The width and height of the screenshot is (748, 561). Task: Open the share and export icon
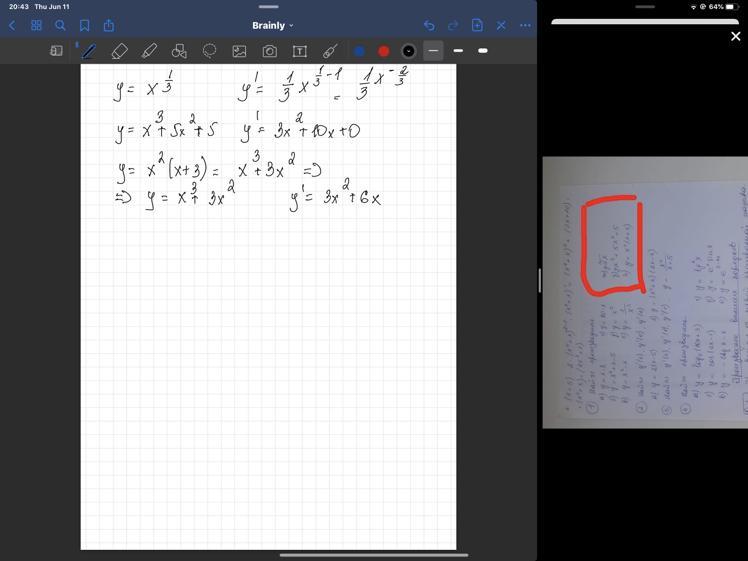pyautogui.click(x=109, y=25)
